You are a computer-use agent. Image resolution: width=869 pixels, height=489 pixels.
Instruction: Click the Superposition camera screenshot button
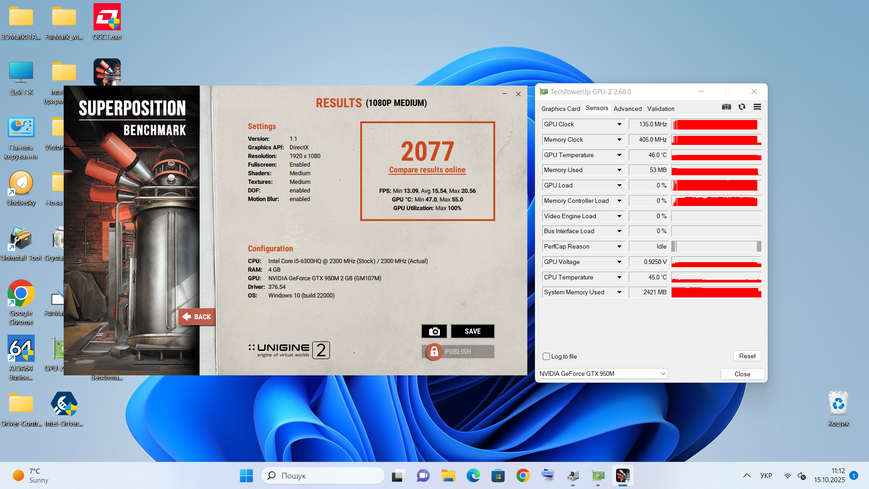tap(434, 331)
